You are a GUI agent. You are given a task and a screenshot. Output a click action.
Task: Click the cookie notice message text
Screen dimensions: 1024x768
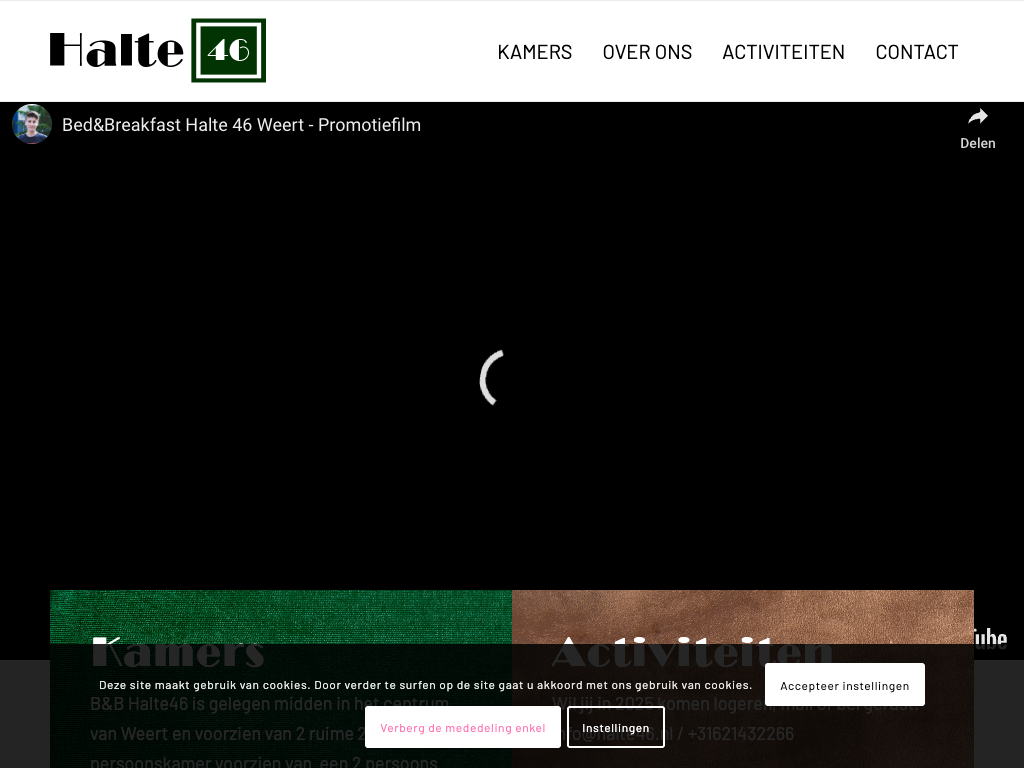tap(425, 685)
